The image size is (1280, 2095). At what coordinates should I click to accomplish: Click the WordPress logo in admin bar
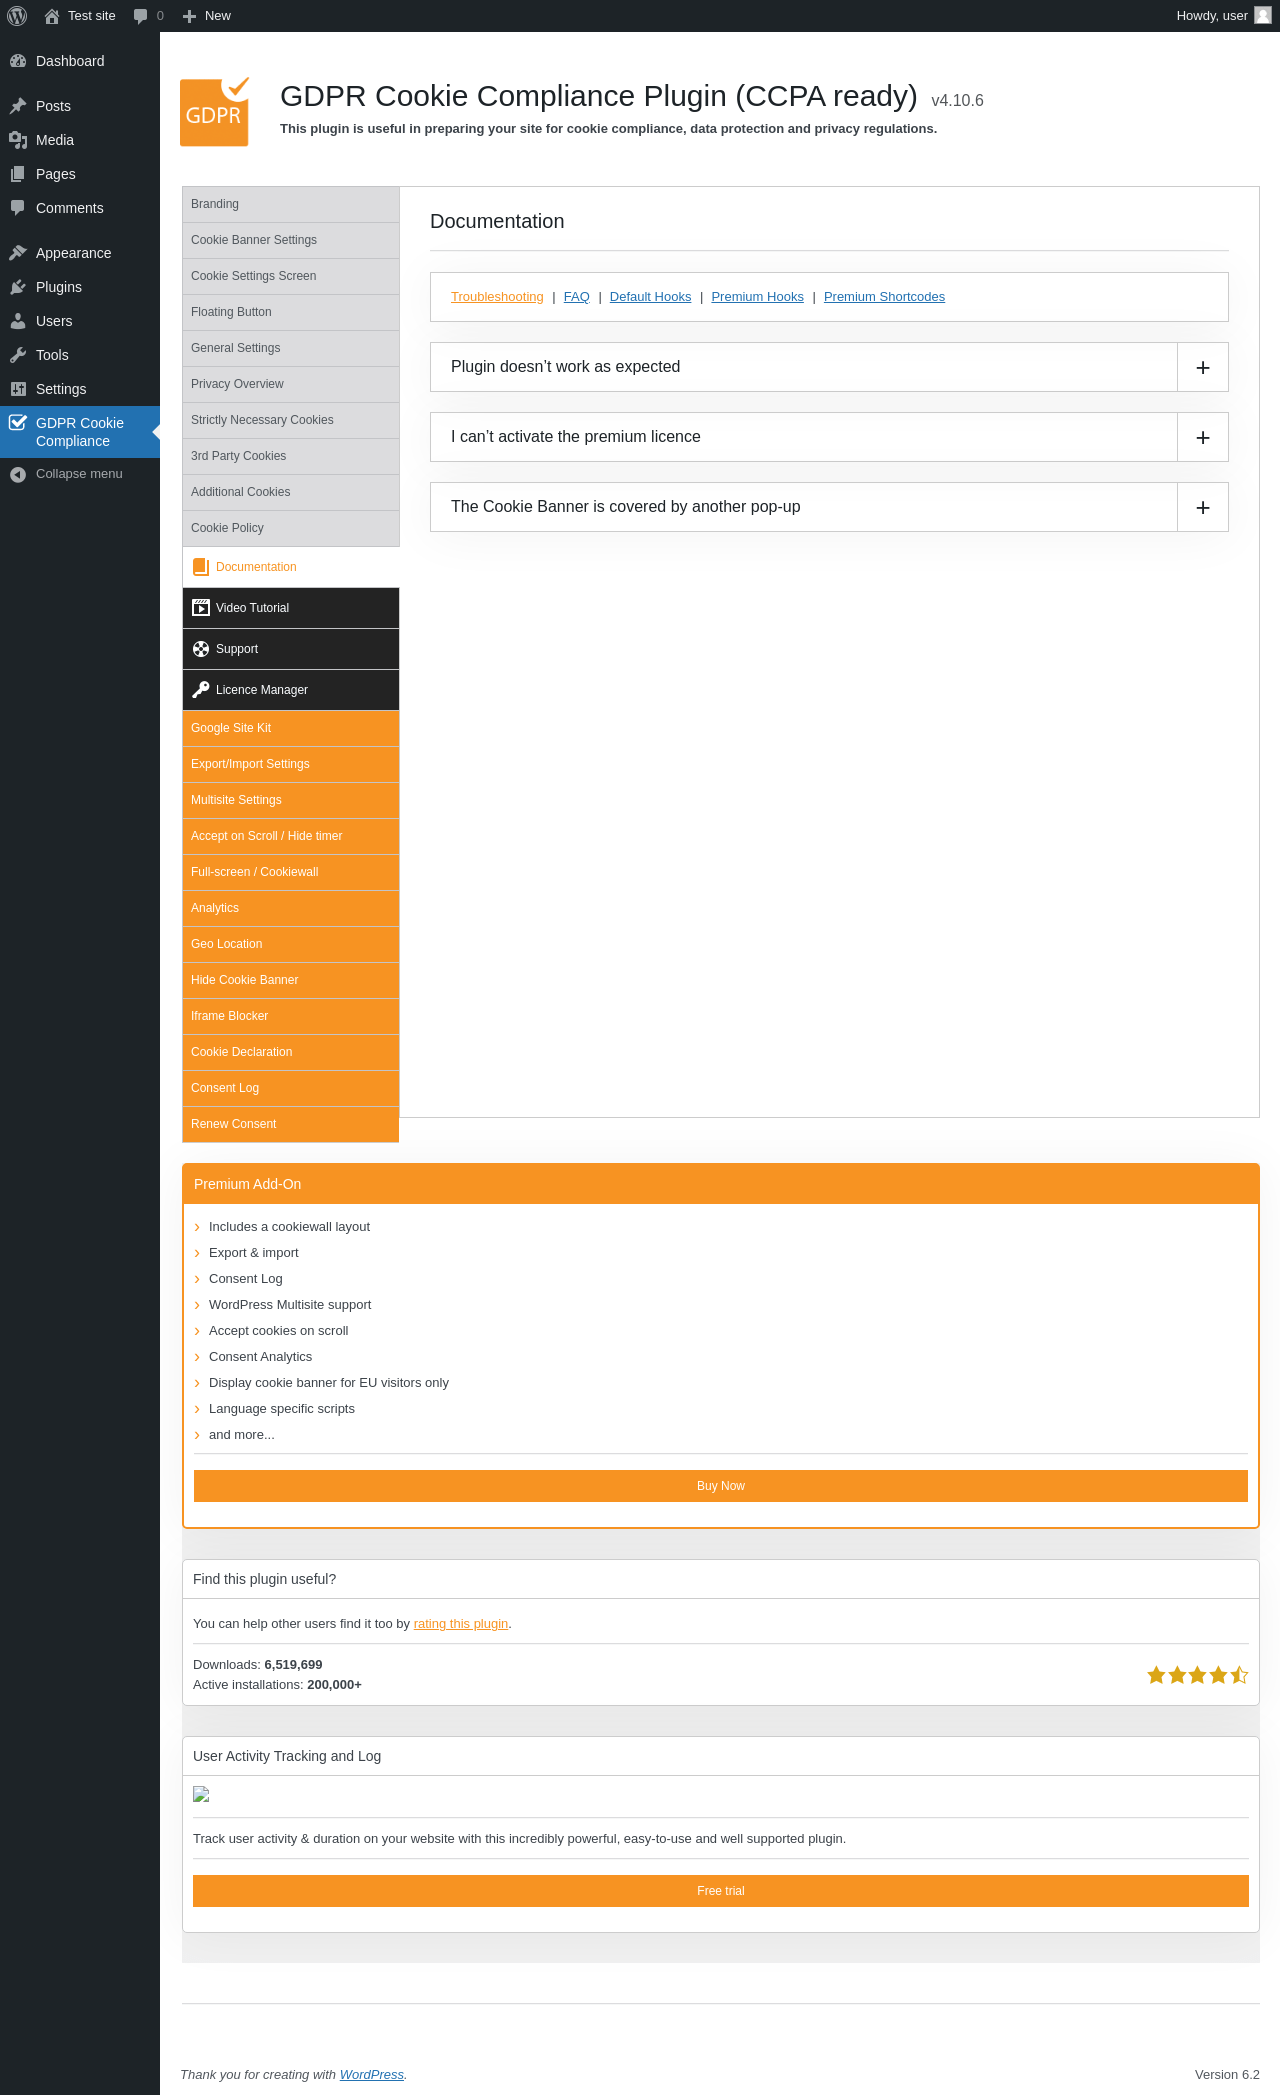17,16
